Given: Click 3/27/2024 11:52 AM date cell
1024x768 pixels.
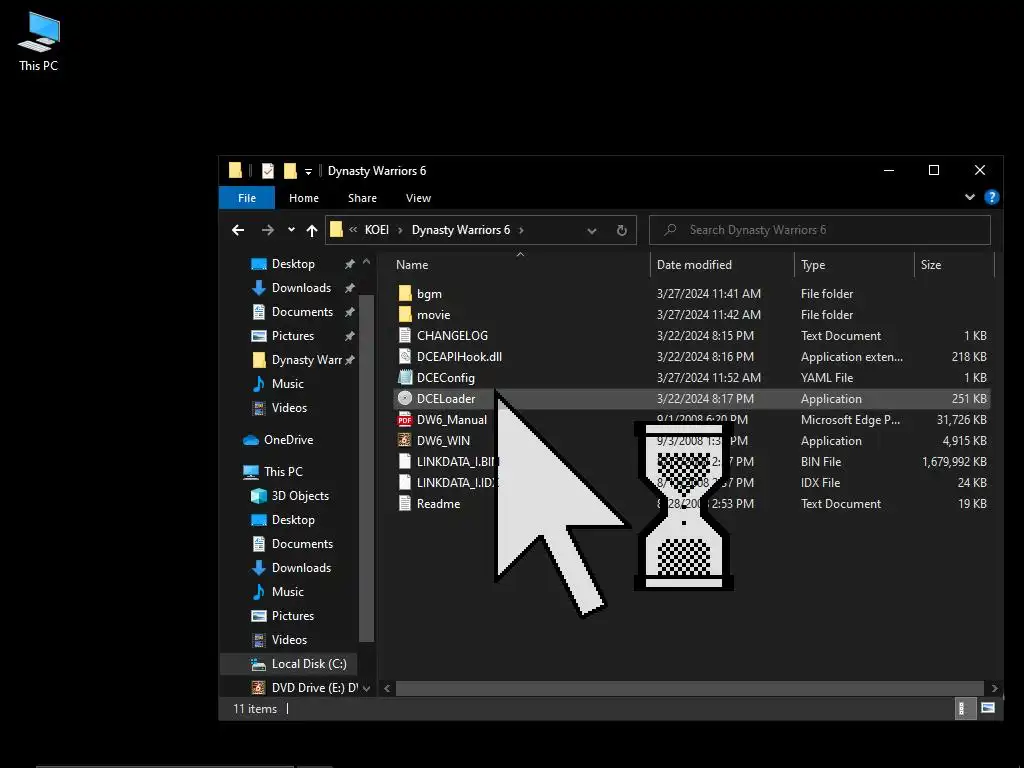Looking at the screenshot, I should pyautogui.click(x=709, y=377).
